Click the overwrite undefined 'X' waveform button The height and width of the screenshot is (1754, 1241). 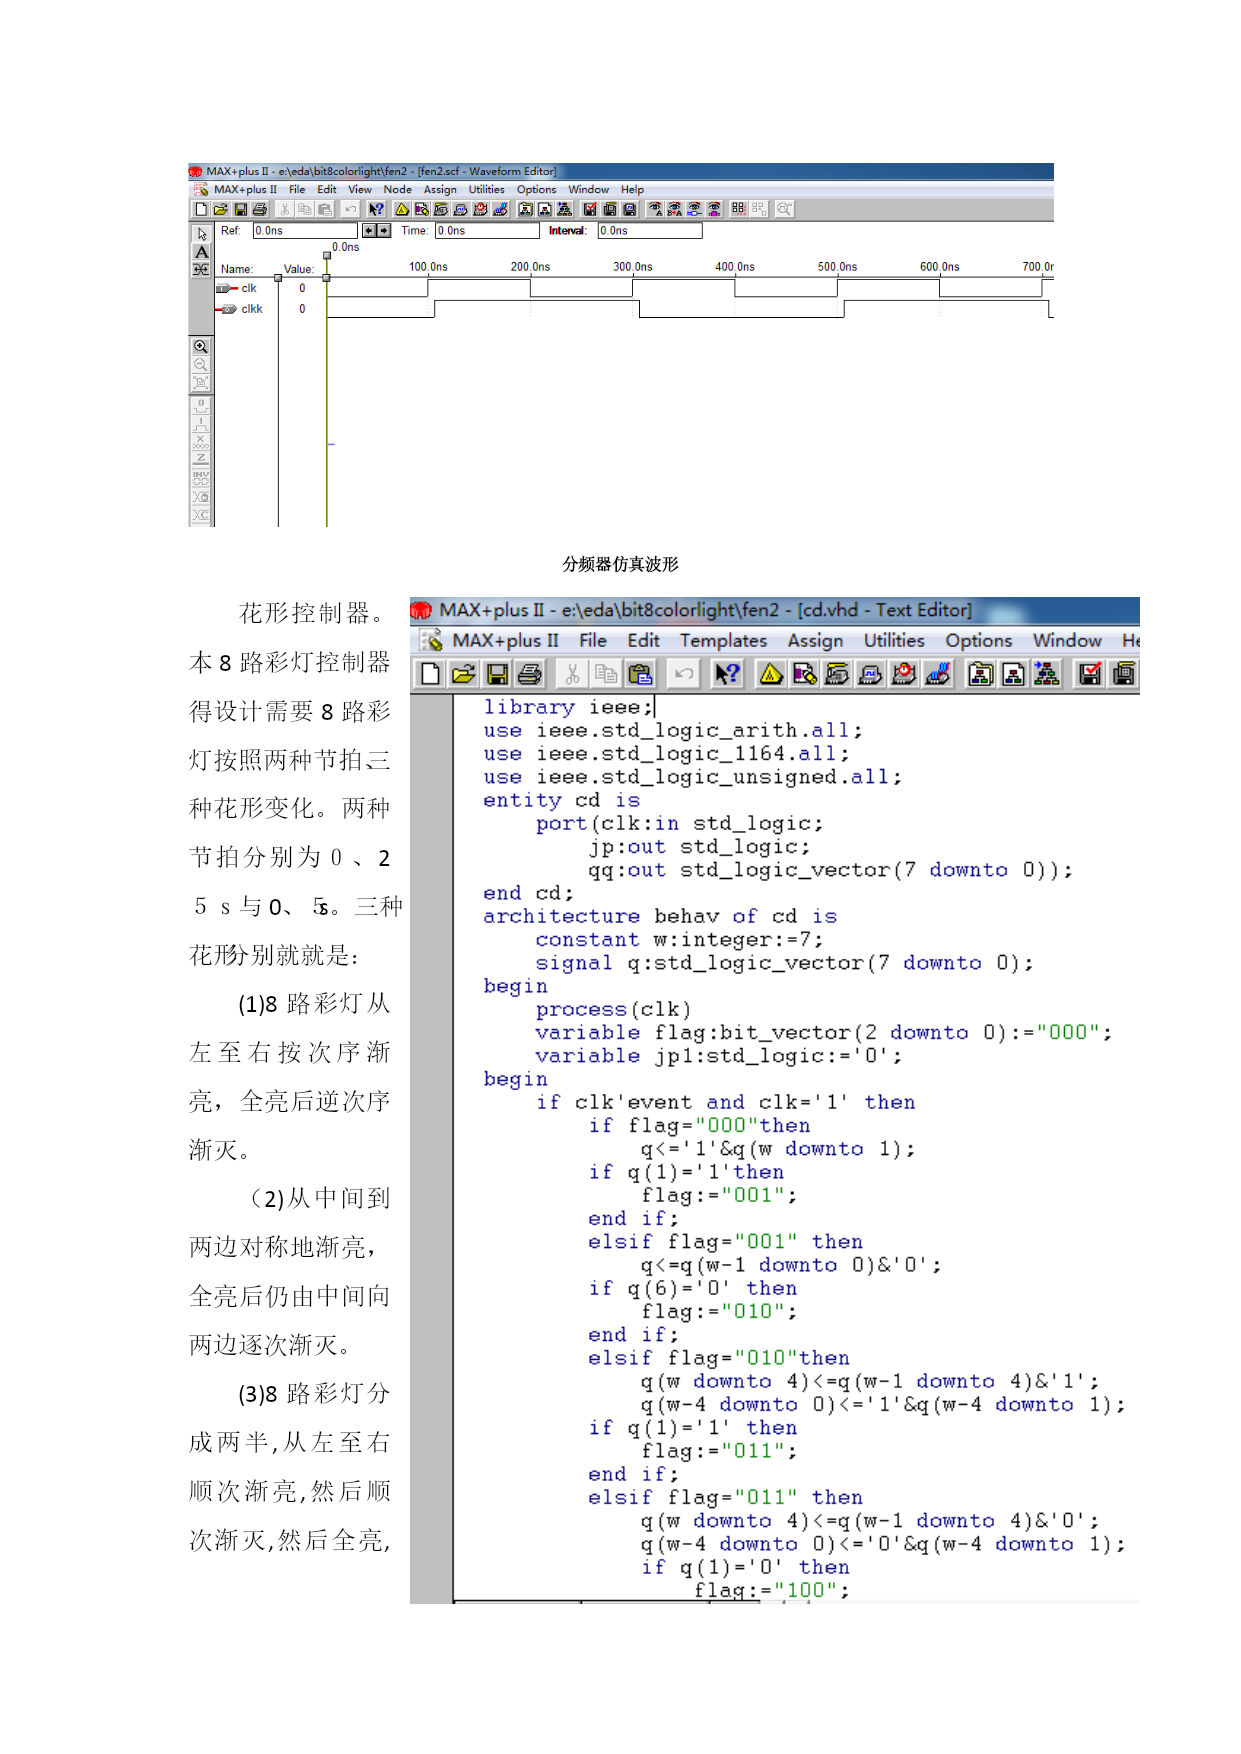(201, 442)
